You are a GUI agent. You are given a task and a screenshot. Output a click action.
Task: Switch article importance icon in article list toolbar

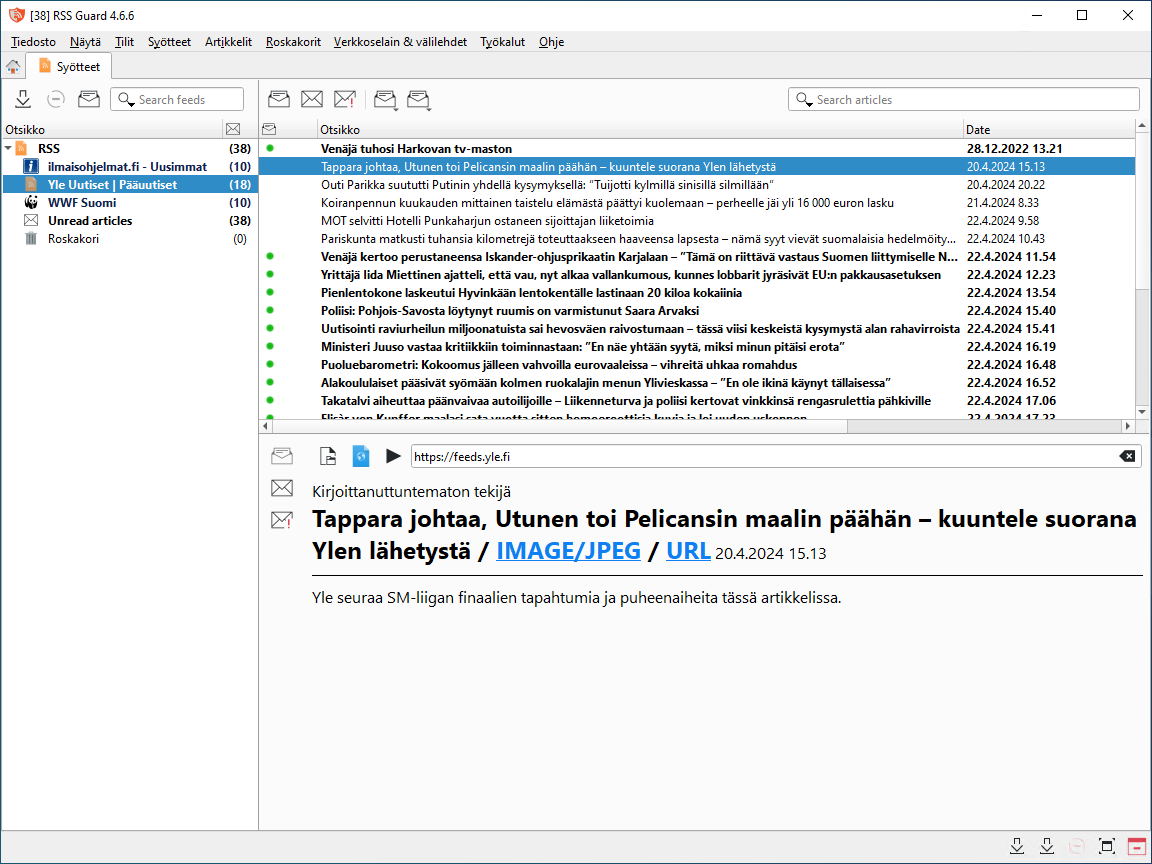345,99
